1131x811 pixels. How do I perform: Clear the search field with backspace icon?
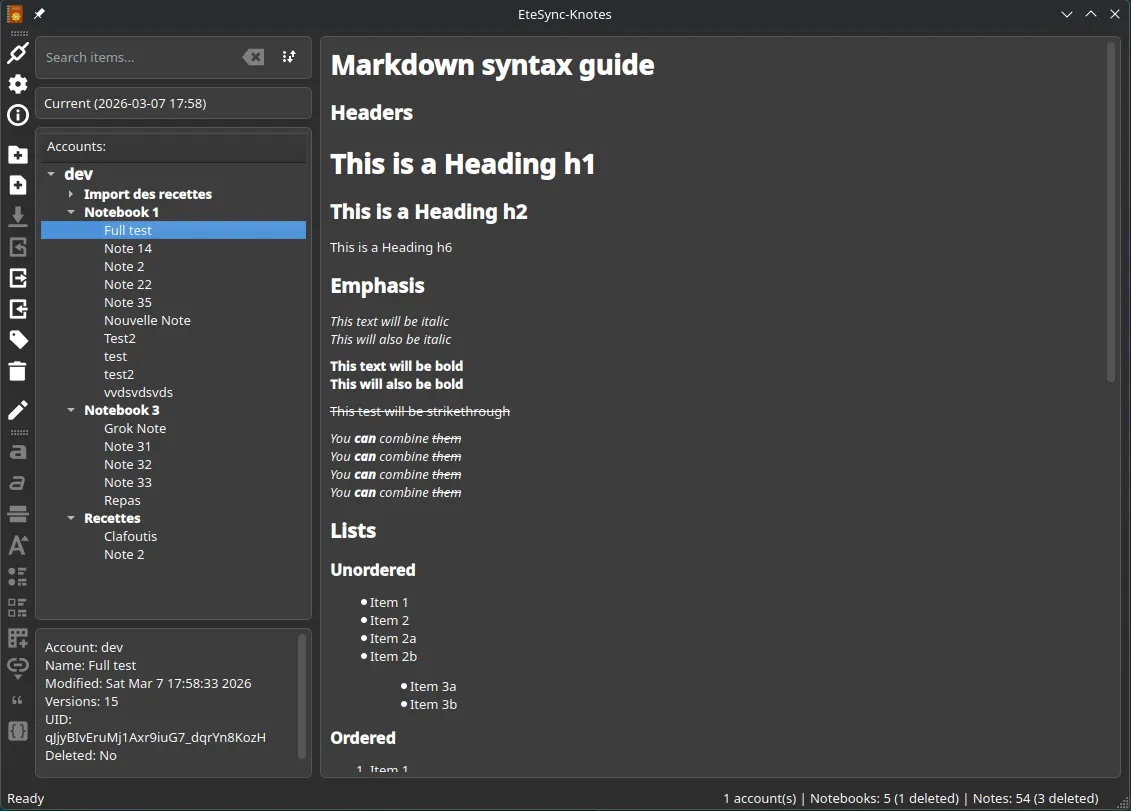pyautogui.click(x=253, y=57)
